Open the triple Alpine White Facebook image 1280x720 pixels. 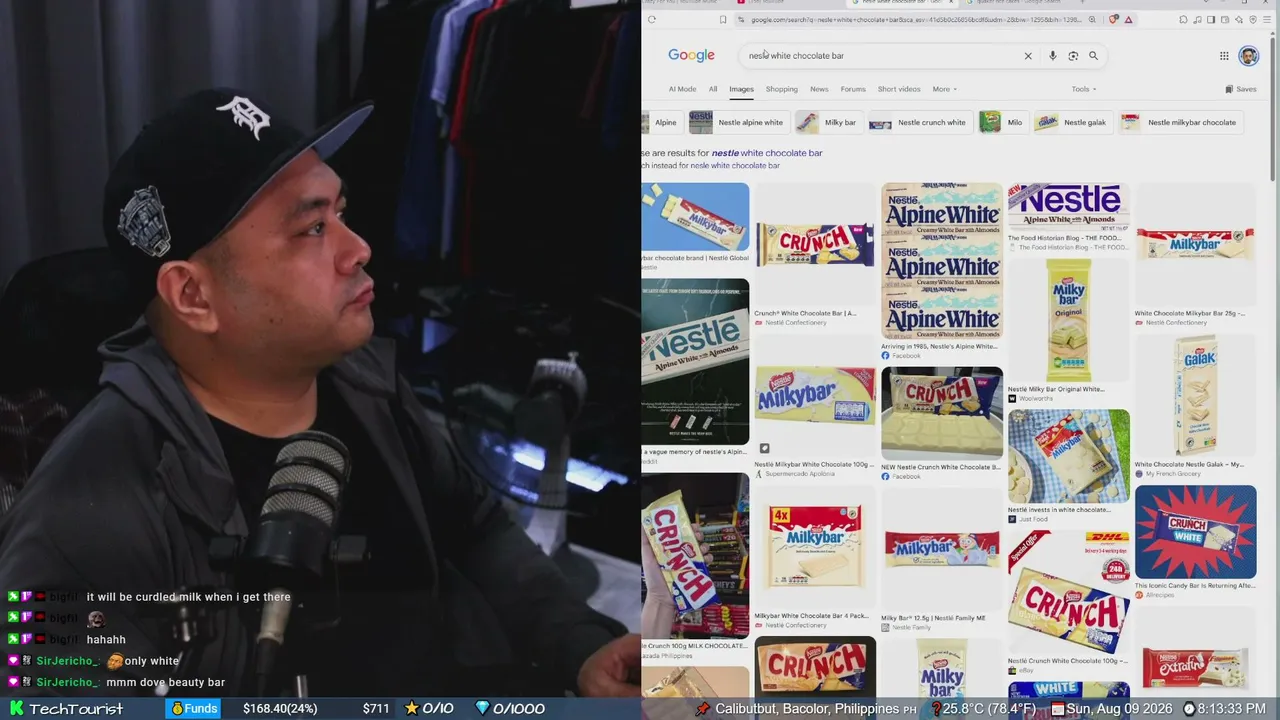942,260
